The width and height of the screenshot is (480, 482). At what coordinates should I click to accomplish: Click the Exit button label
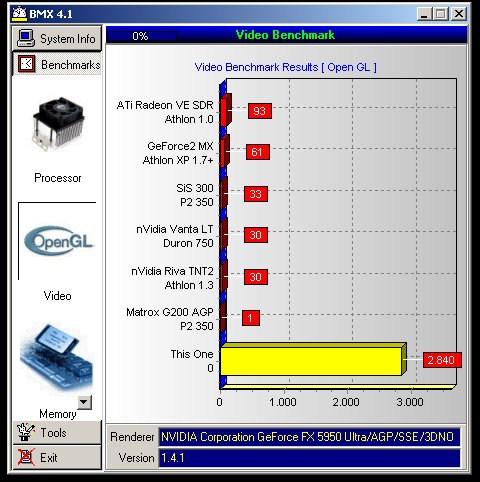49,458
